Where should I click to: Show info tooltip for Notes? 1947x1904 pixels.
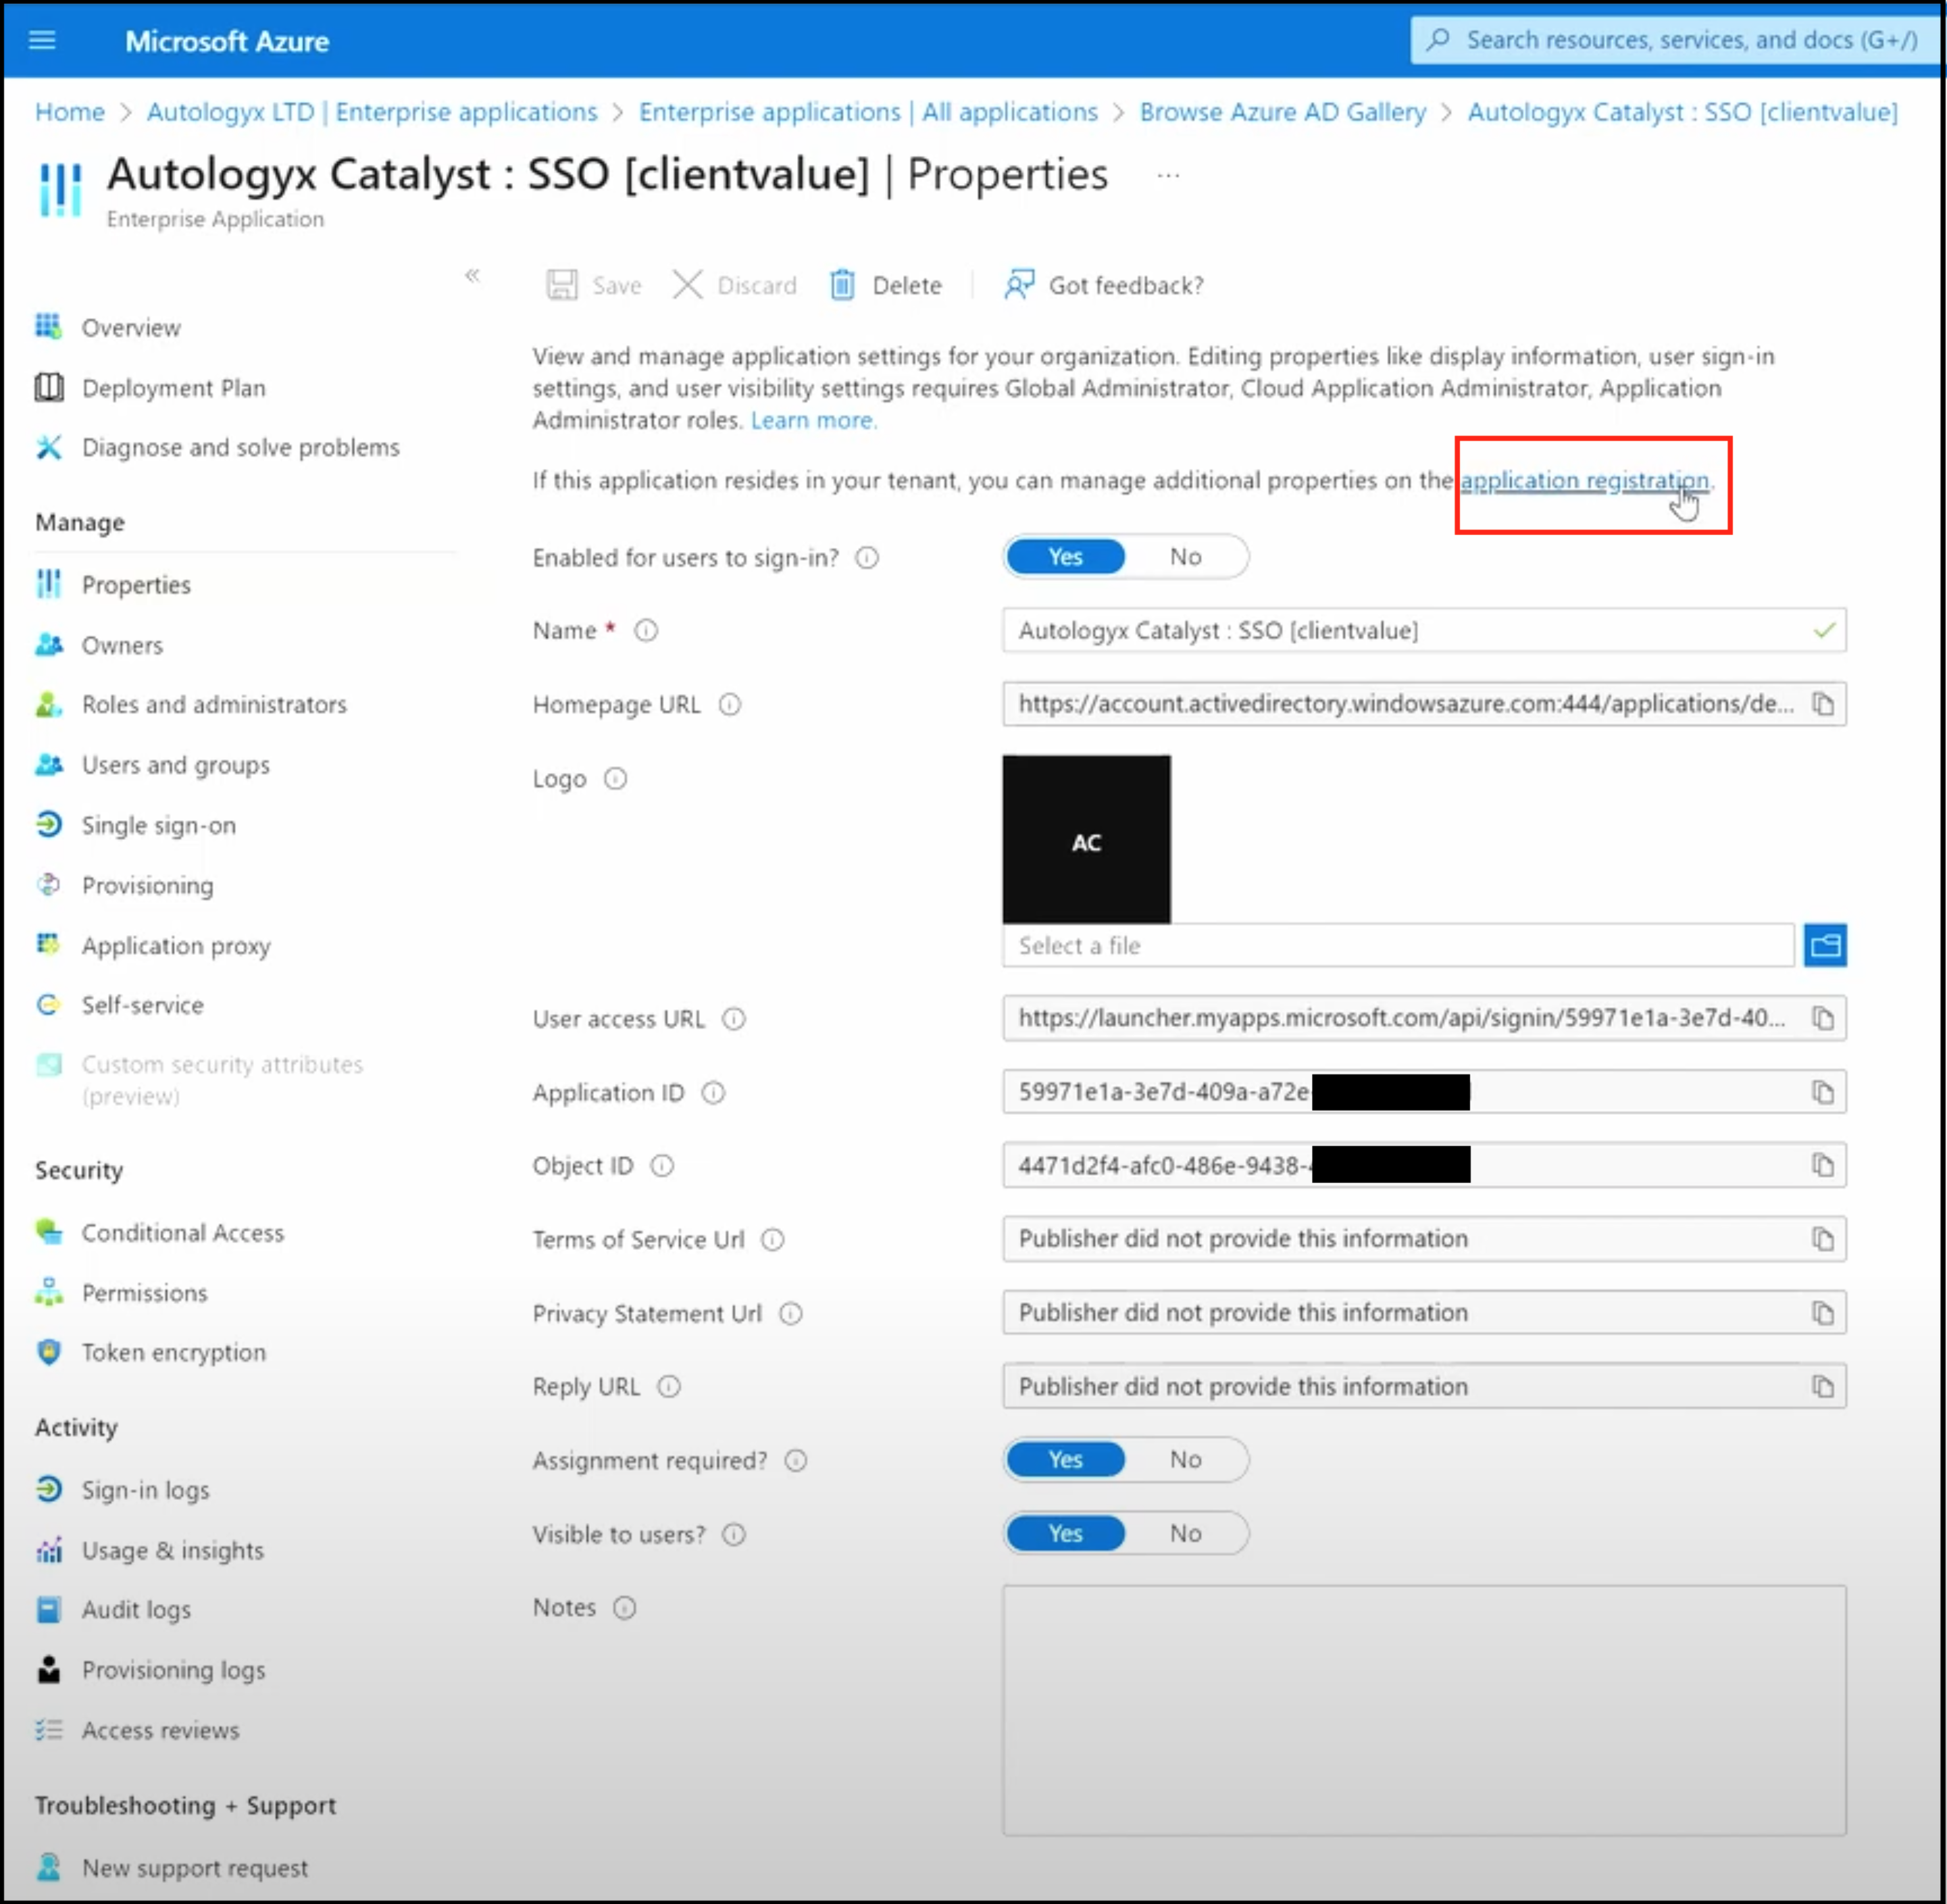(624, 1608)
